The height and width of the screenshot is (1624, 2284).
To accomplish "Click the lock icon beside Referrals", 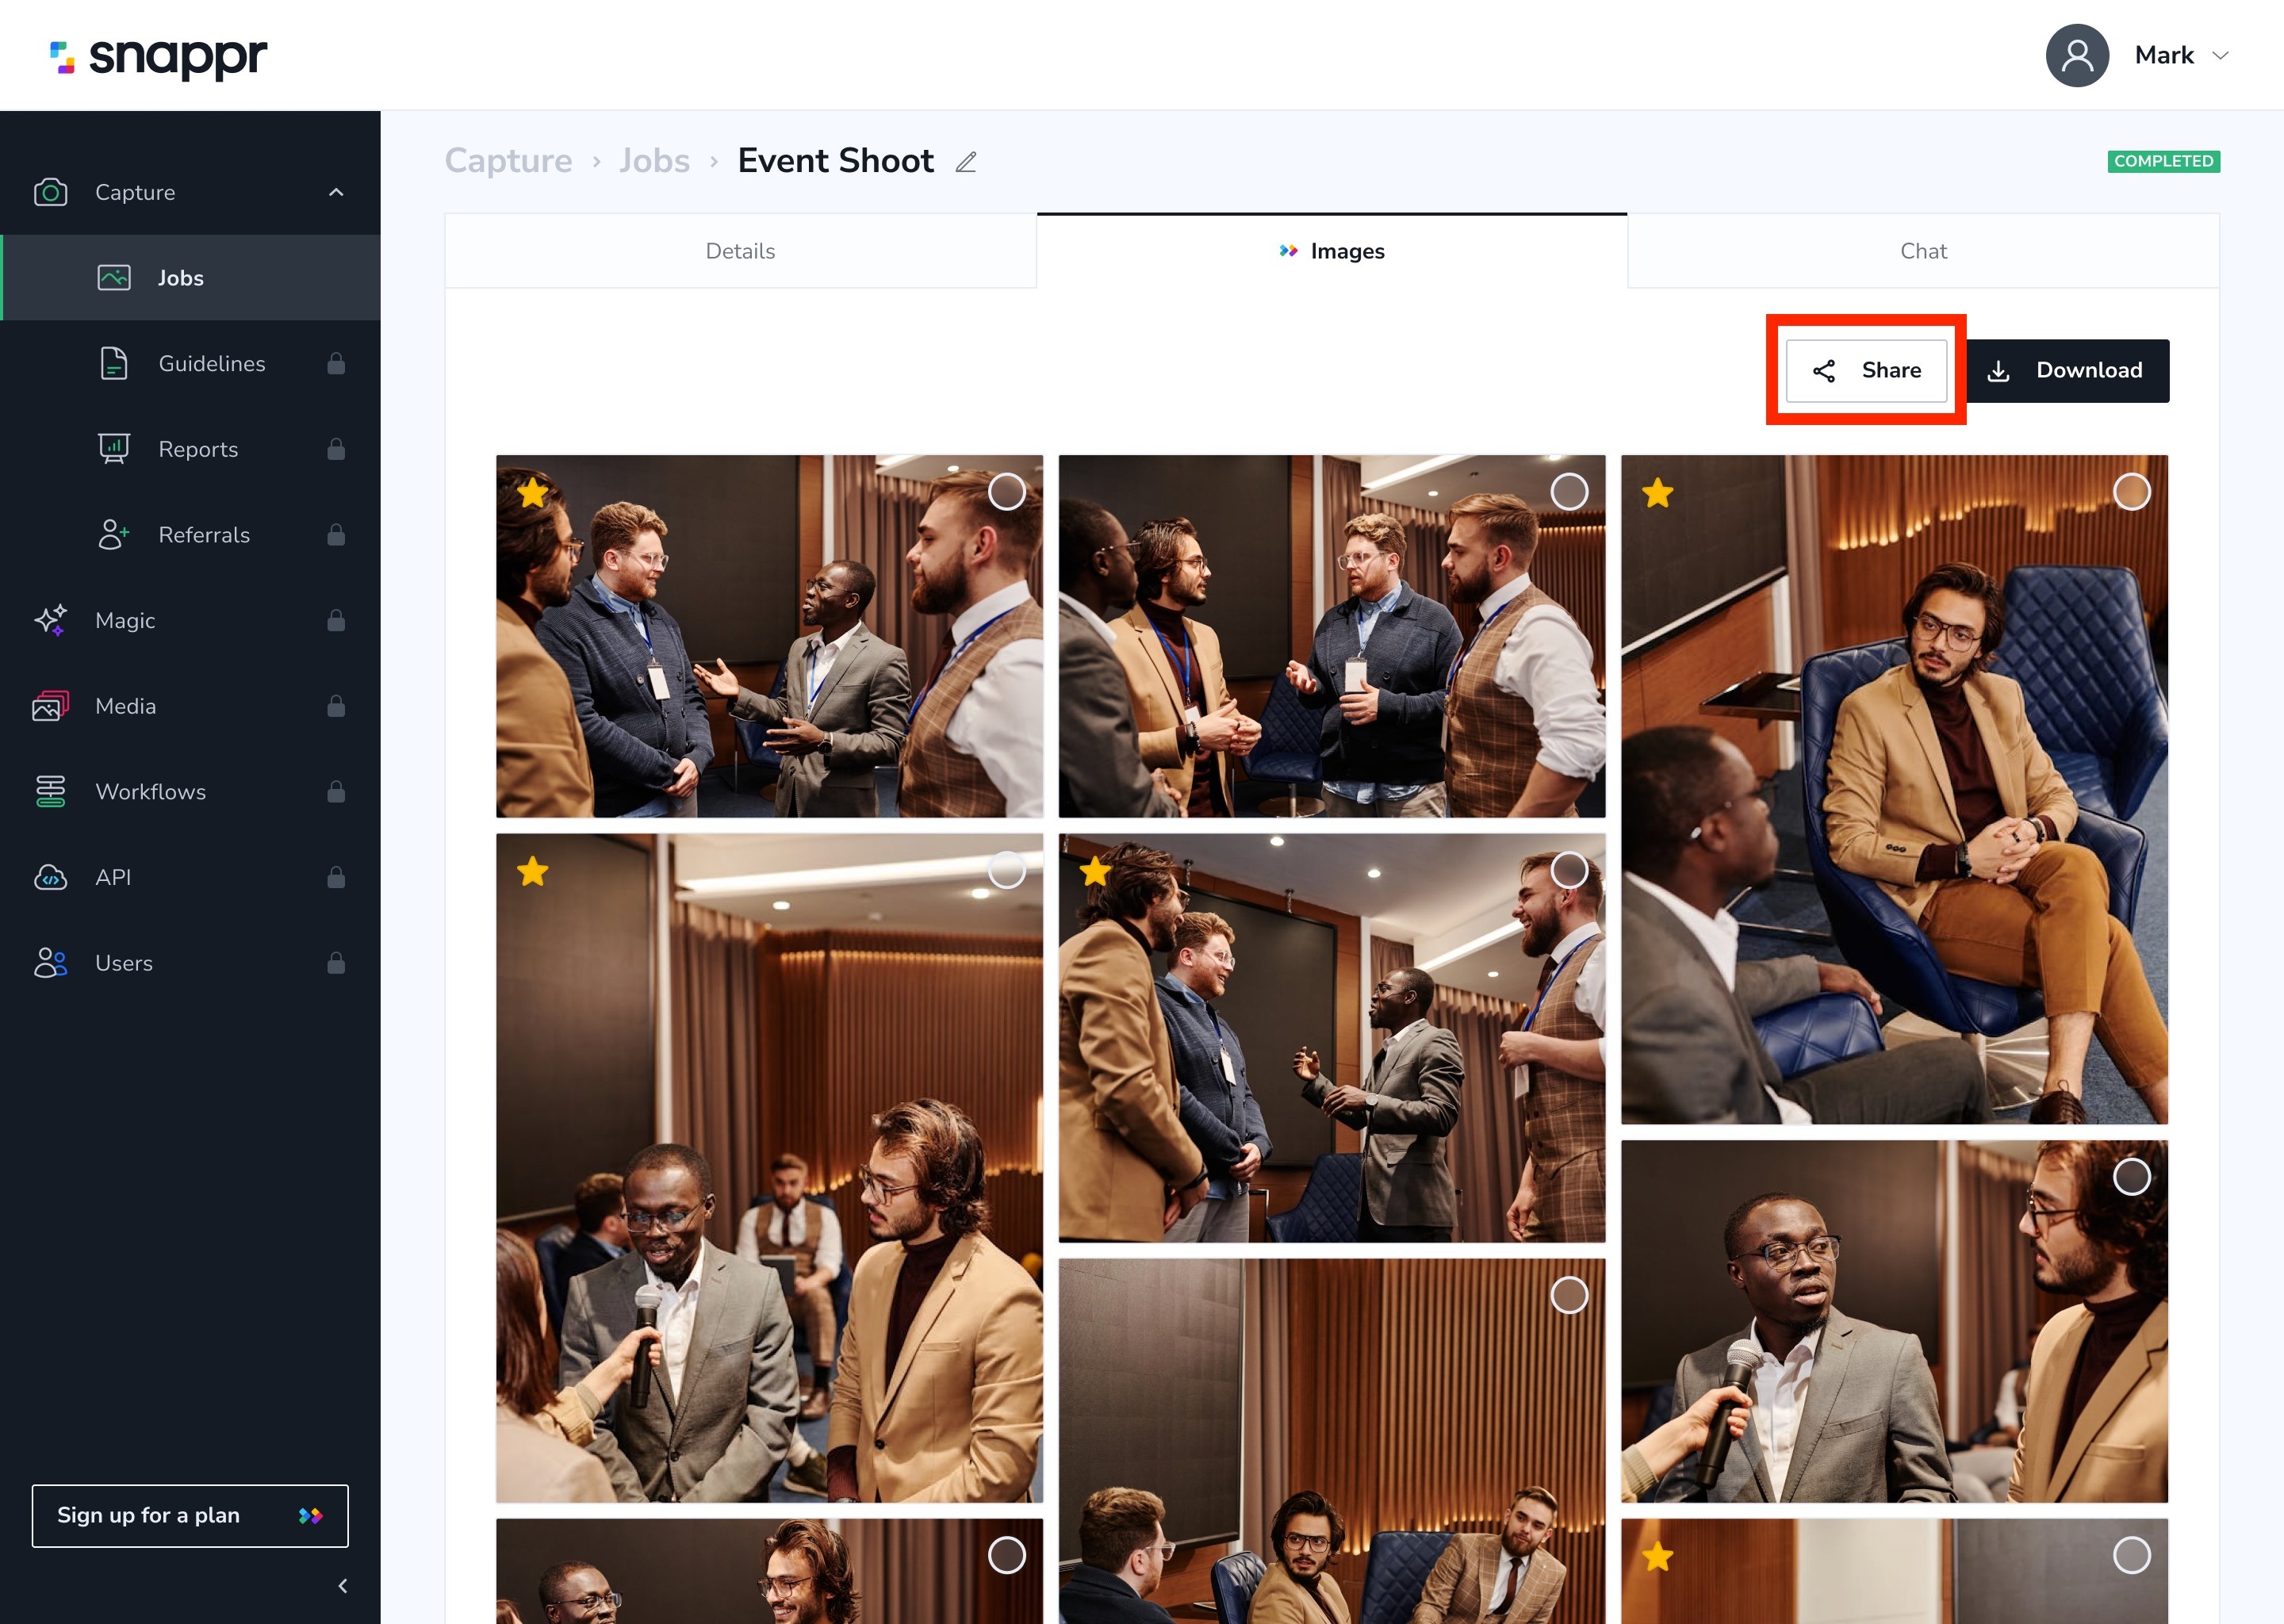I will 336,535.
